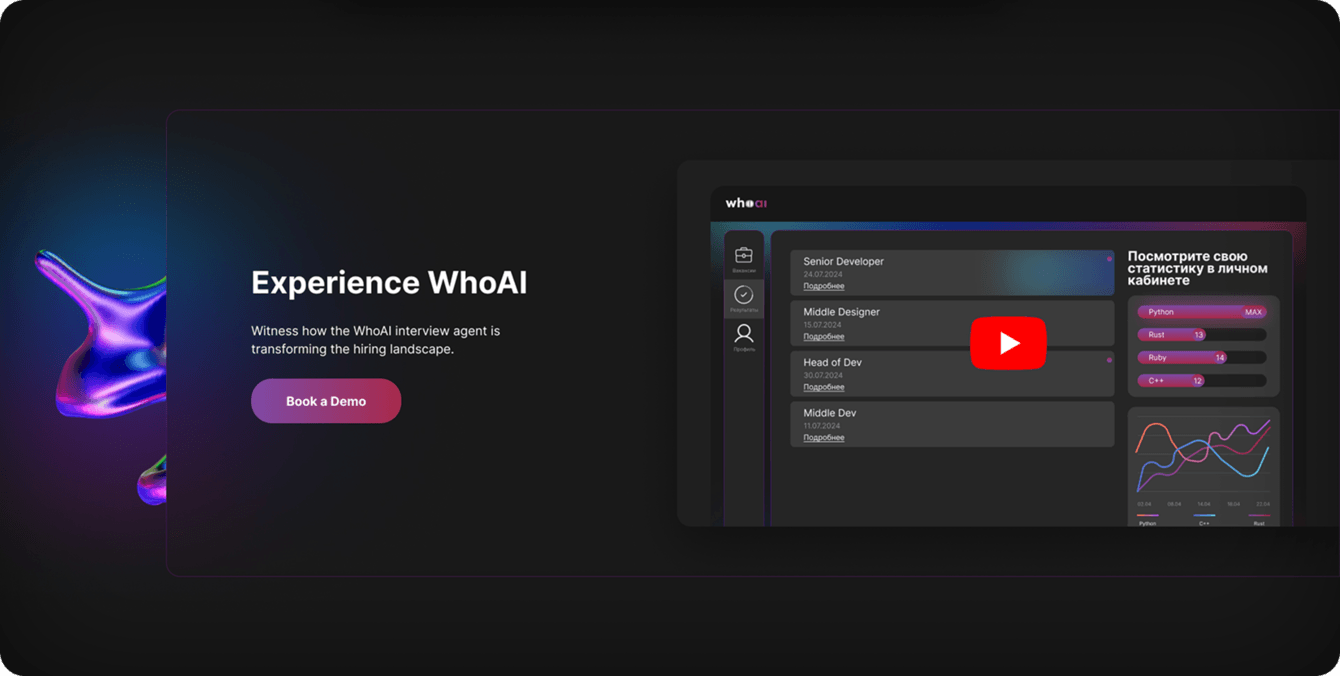Click the WhoAI logo in the video preview
The image size is (1340, 676).
click(x=746, y=203)
